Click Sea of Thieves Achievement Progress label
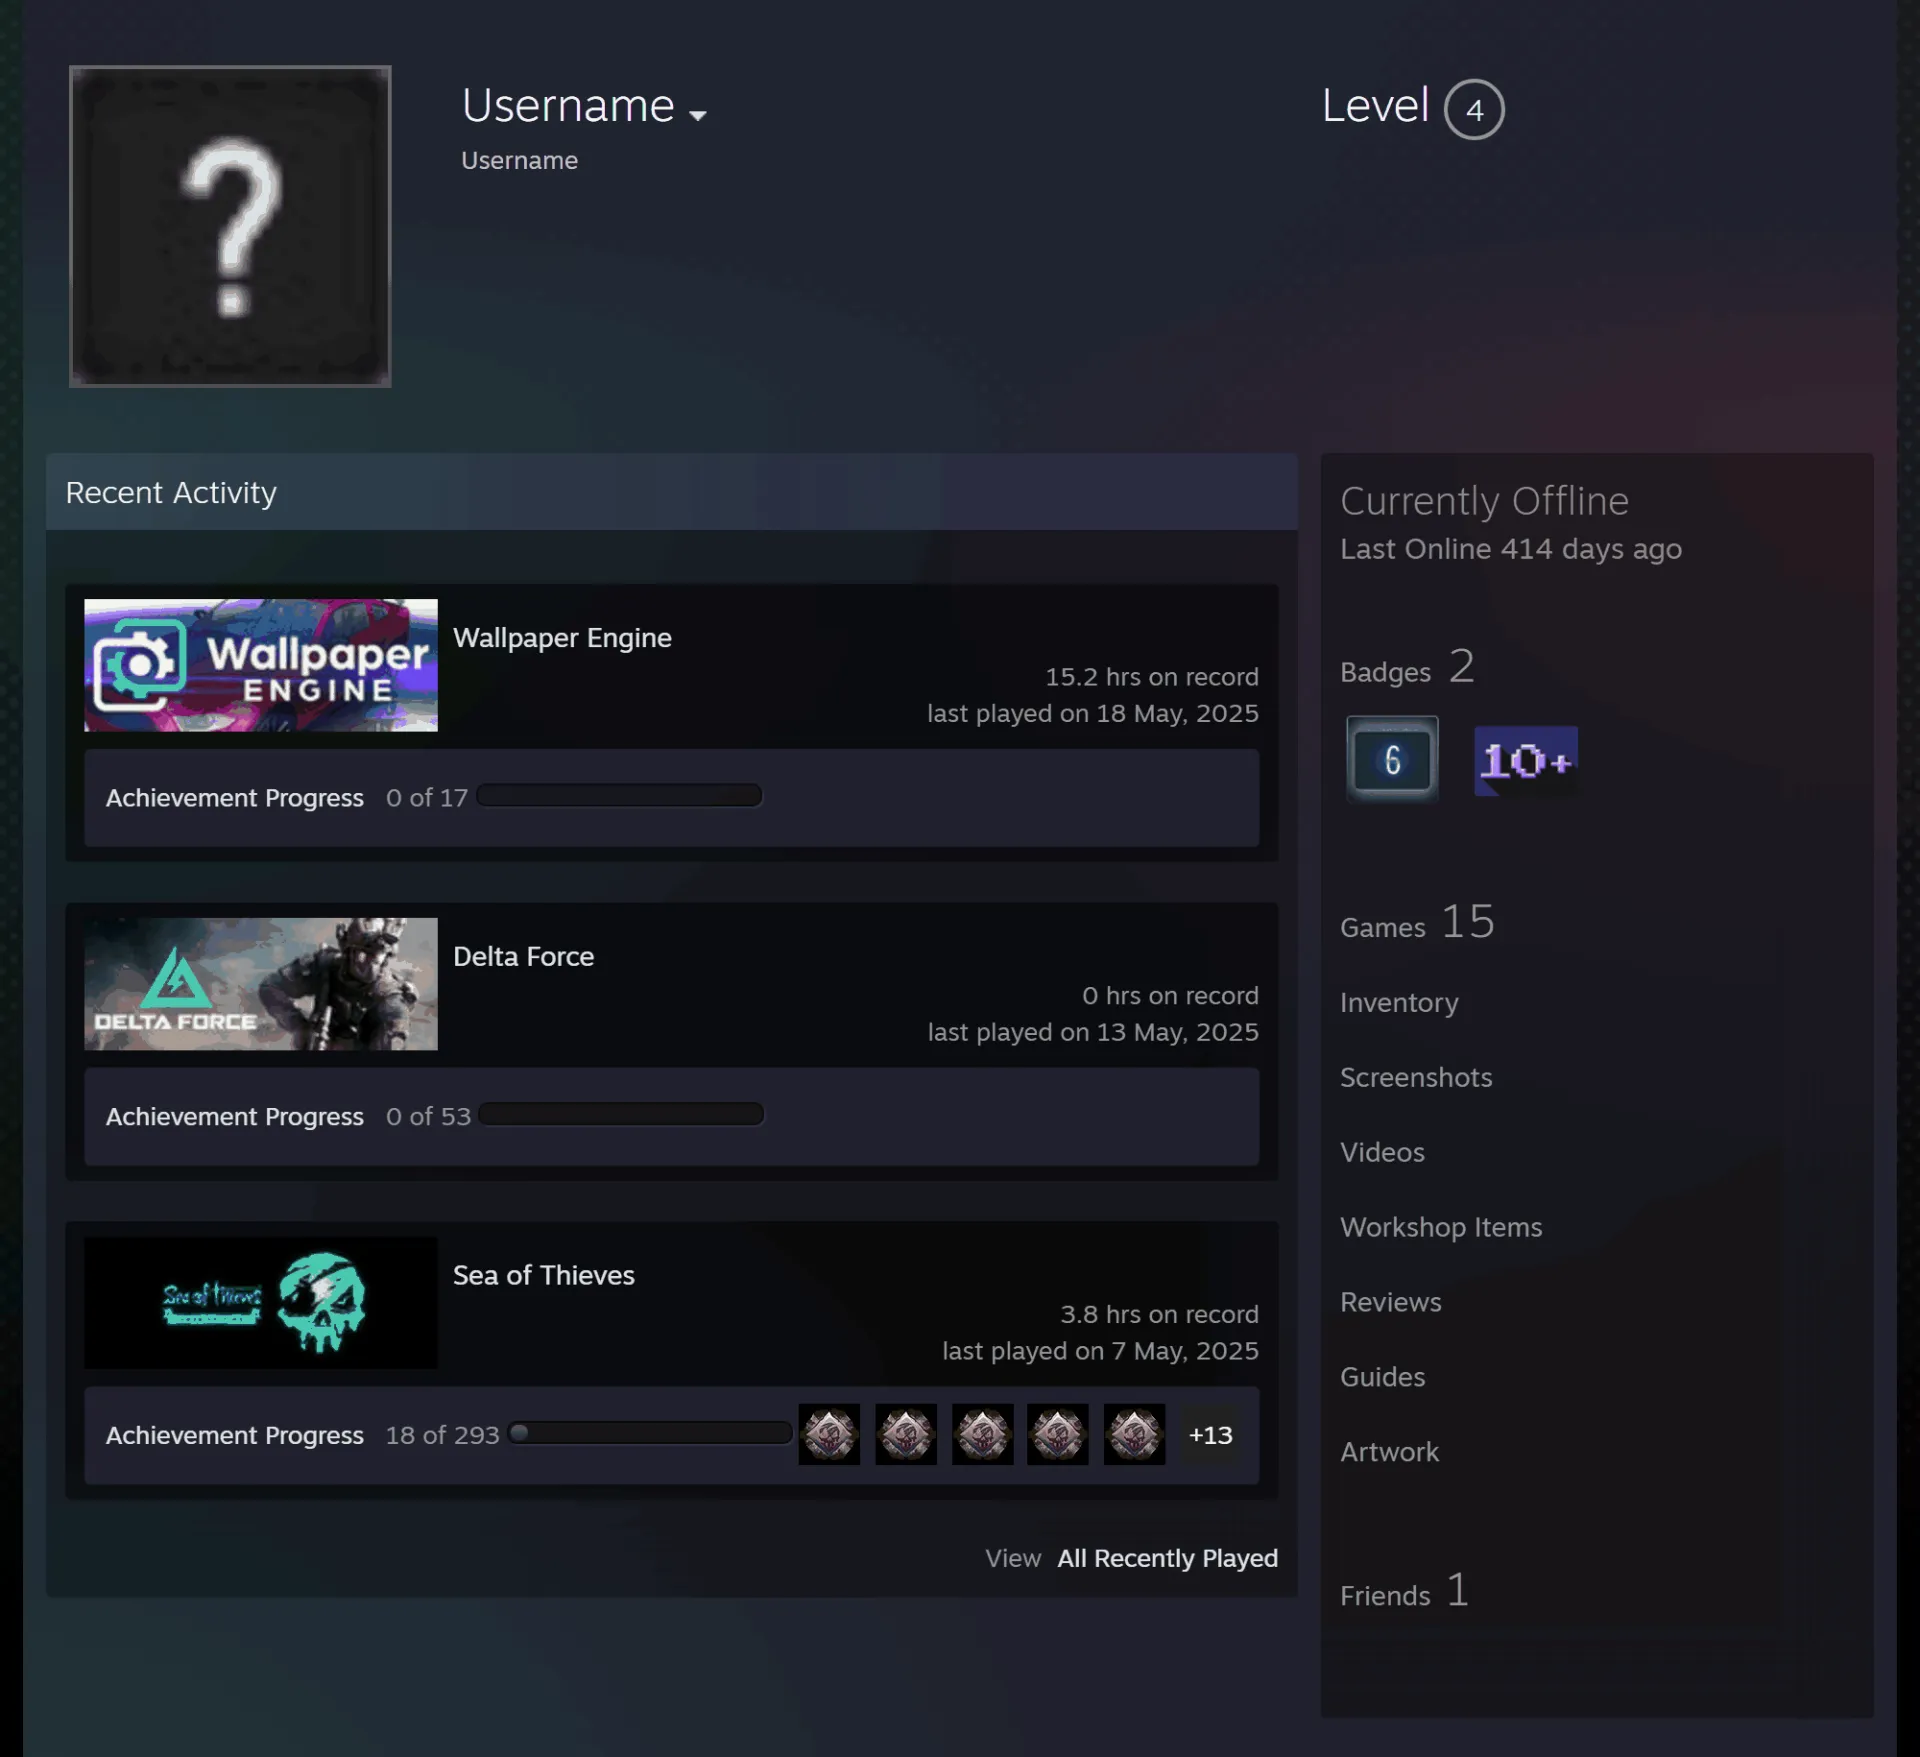This screenshot has height=1757, width=1920. [235, 1435]
